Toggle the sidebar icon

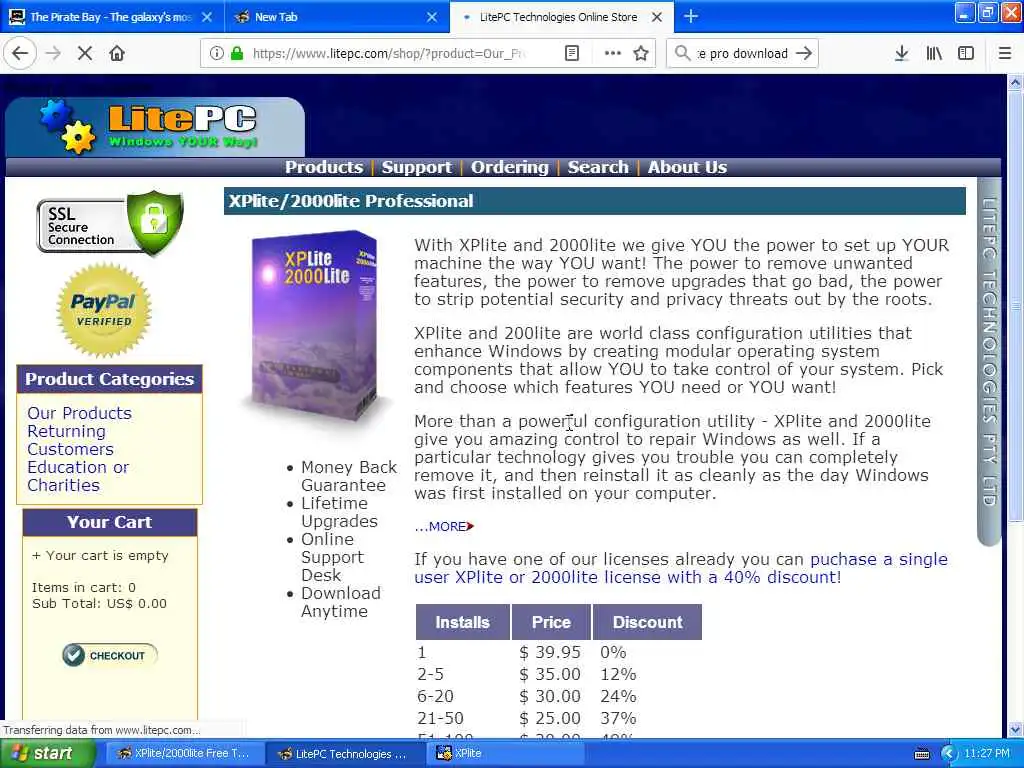966,54
